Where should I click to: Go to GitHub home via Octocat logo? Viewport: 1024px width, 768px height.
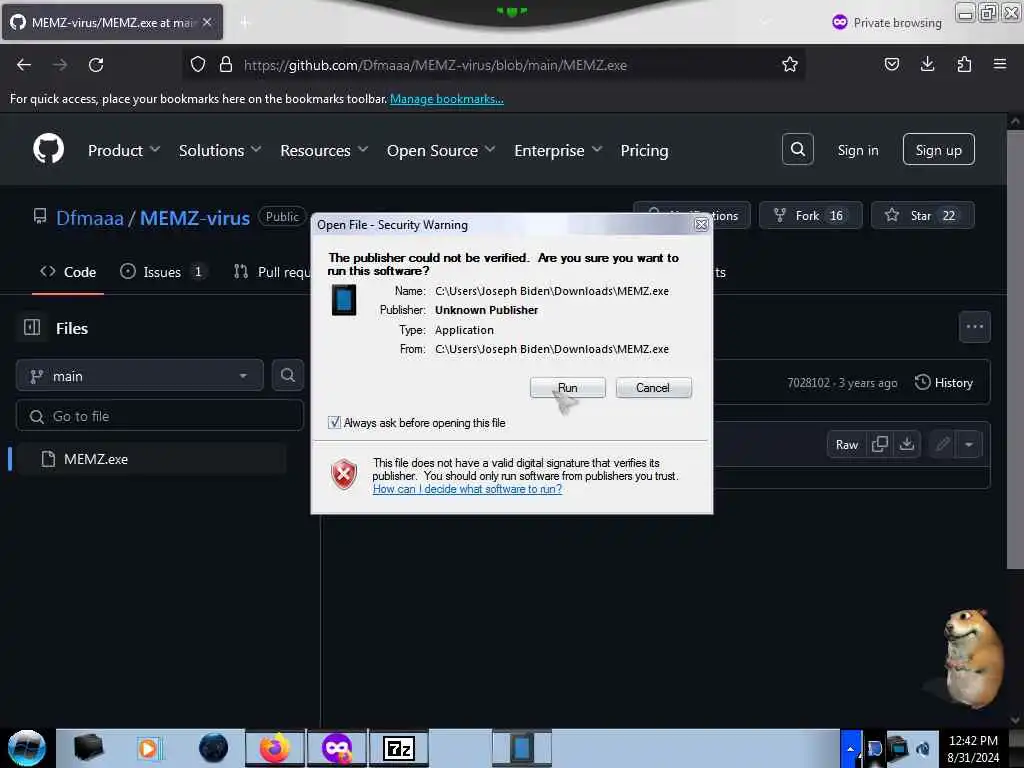48,149
